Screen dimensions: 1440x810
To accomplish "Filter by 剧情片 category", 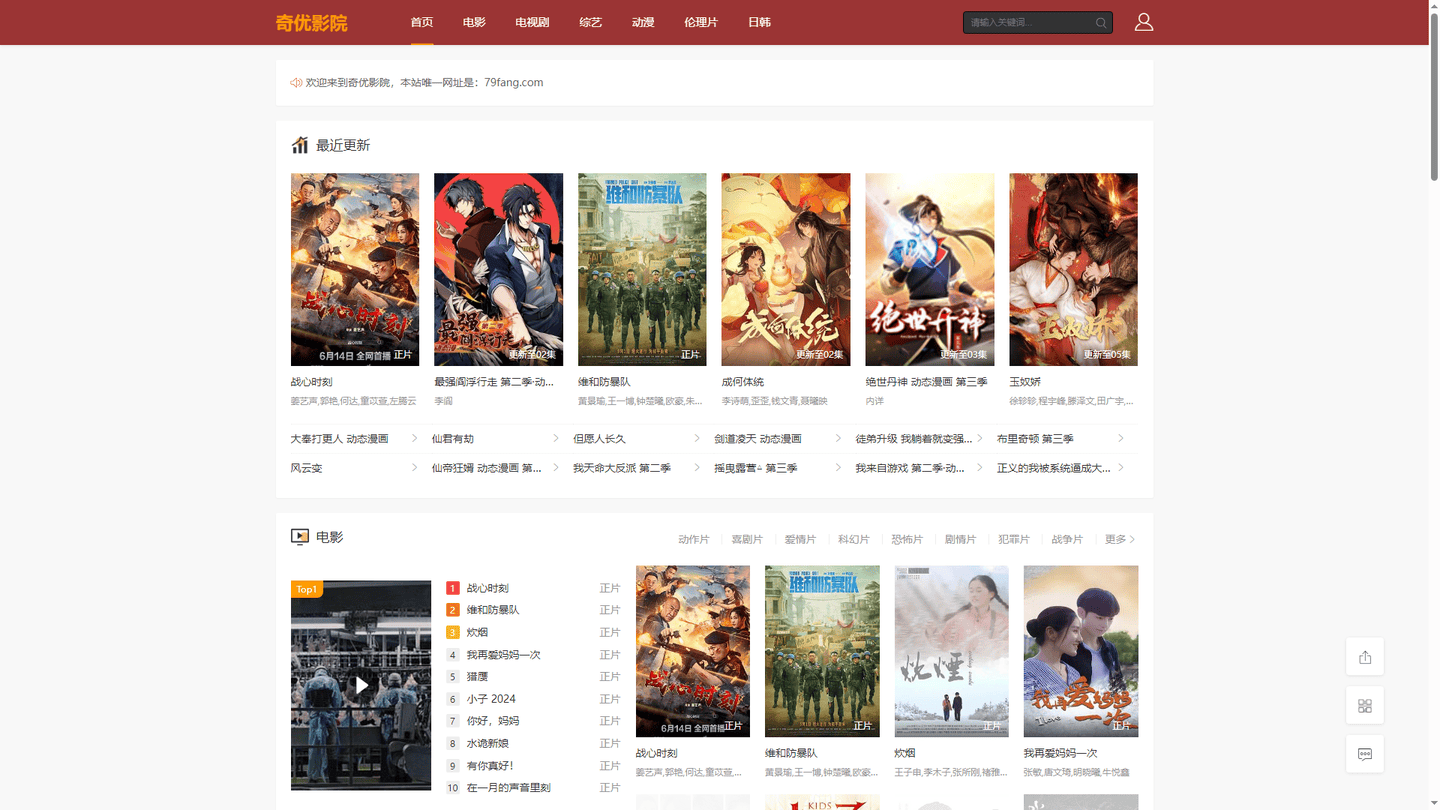I will pos(960,539).
